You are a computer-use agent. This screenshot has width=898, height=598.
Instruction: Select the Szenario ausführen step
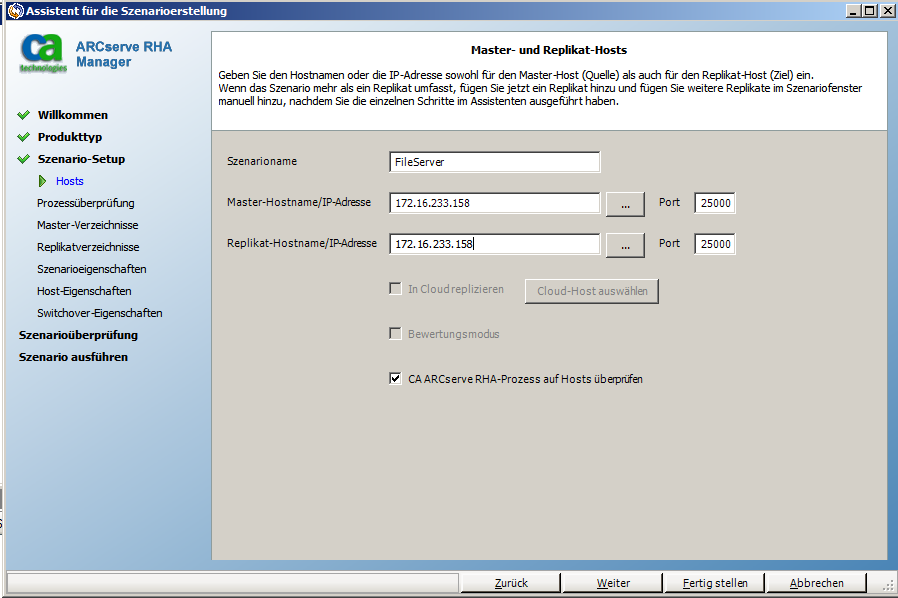click(73, 357)
